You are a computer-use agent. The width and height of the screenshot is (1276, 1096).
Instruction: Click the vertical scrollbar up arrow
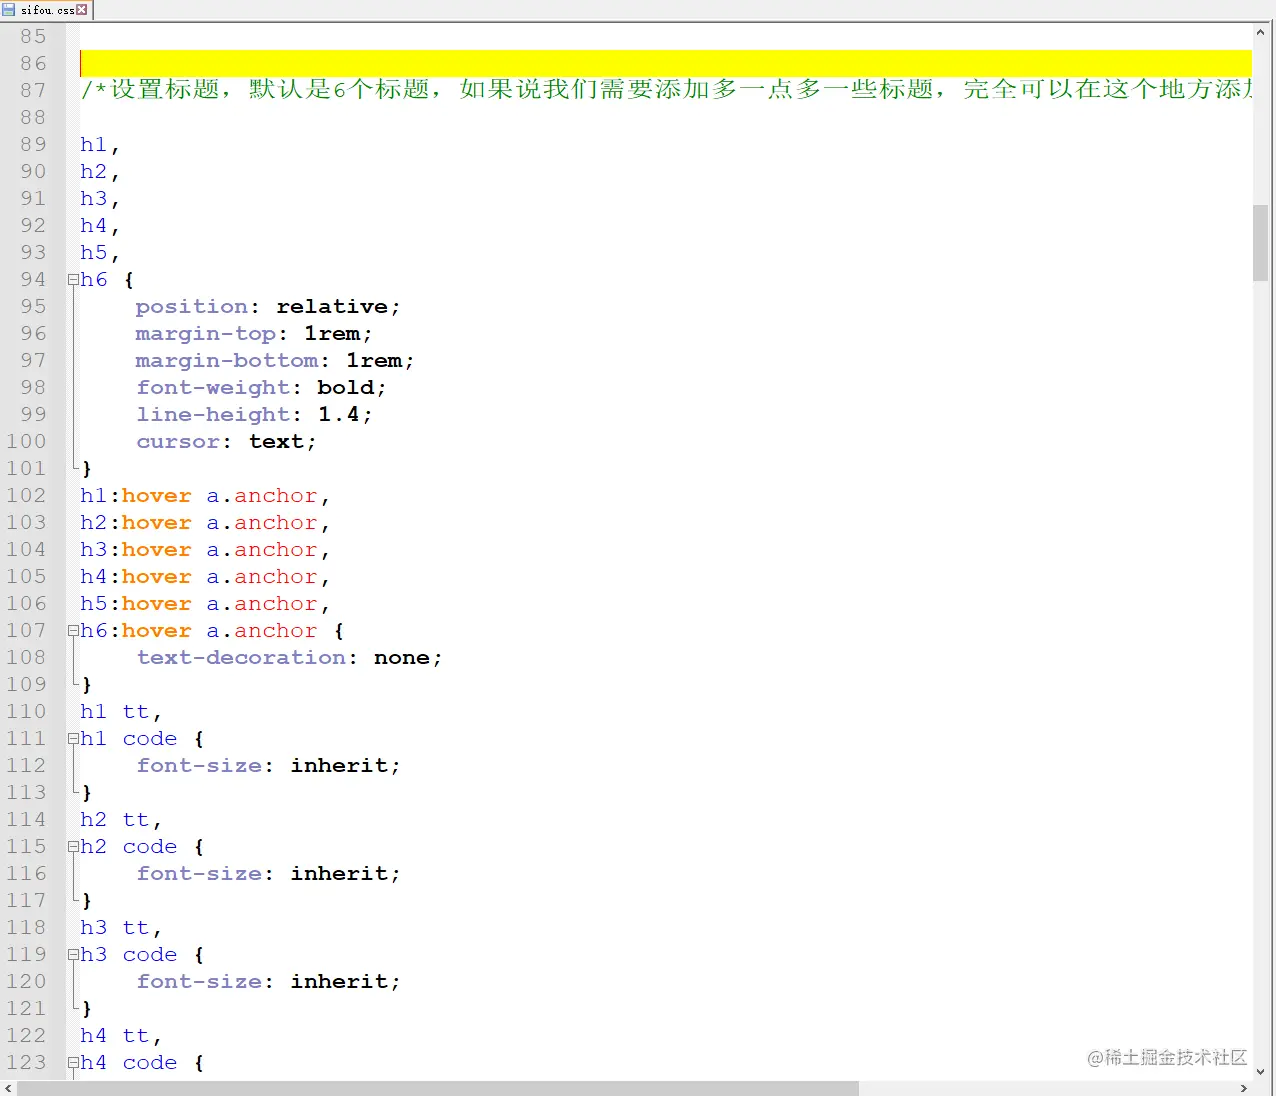[1260, 32]
